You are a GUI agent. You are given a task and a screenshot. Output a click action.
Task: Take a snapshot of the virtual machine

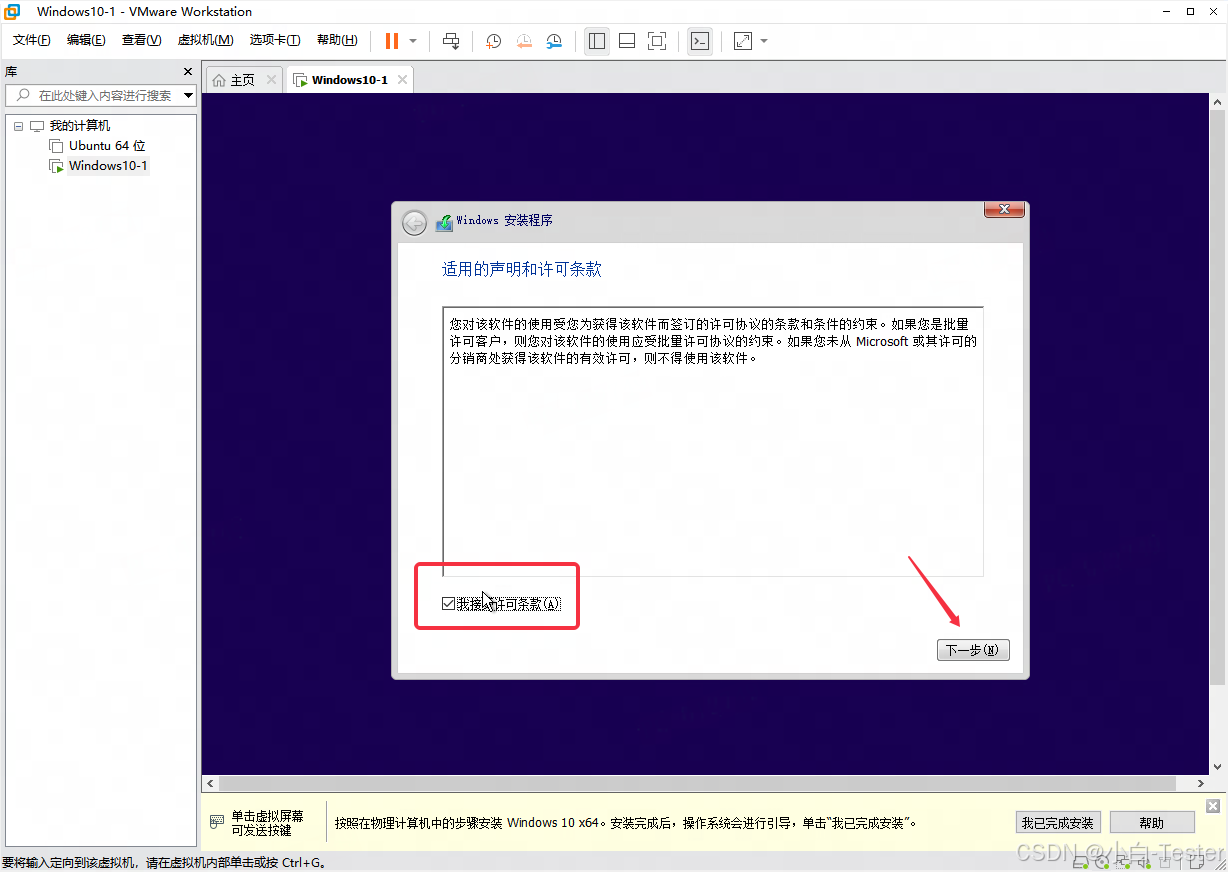[x=494, y=41]
